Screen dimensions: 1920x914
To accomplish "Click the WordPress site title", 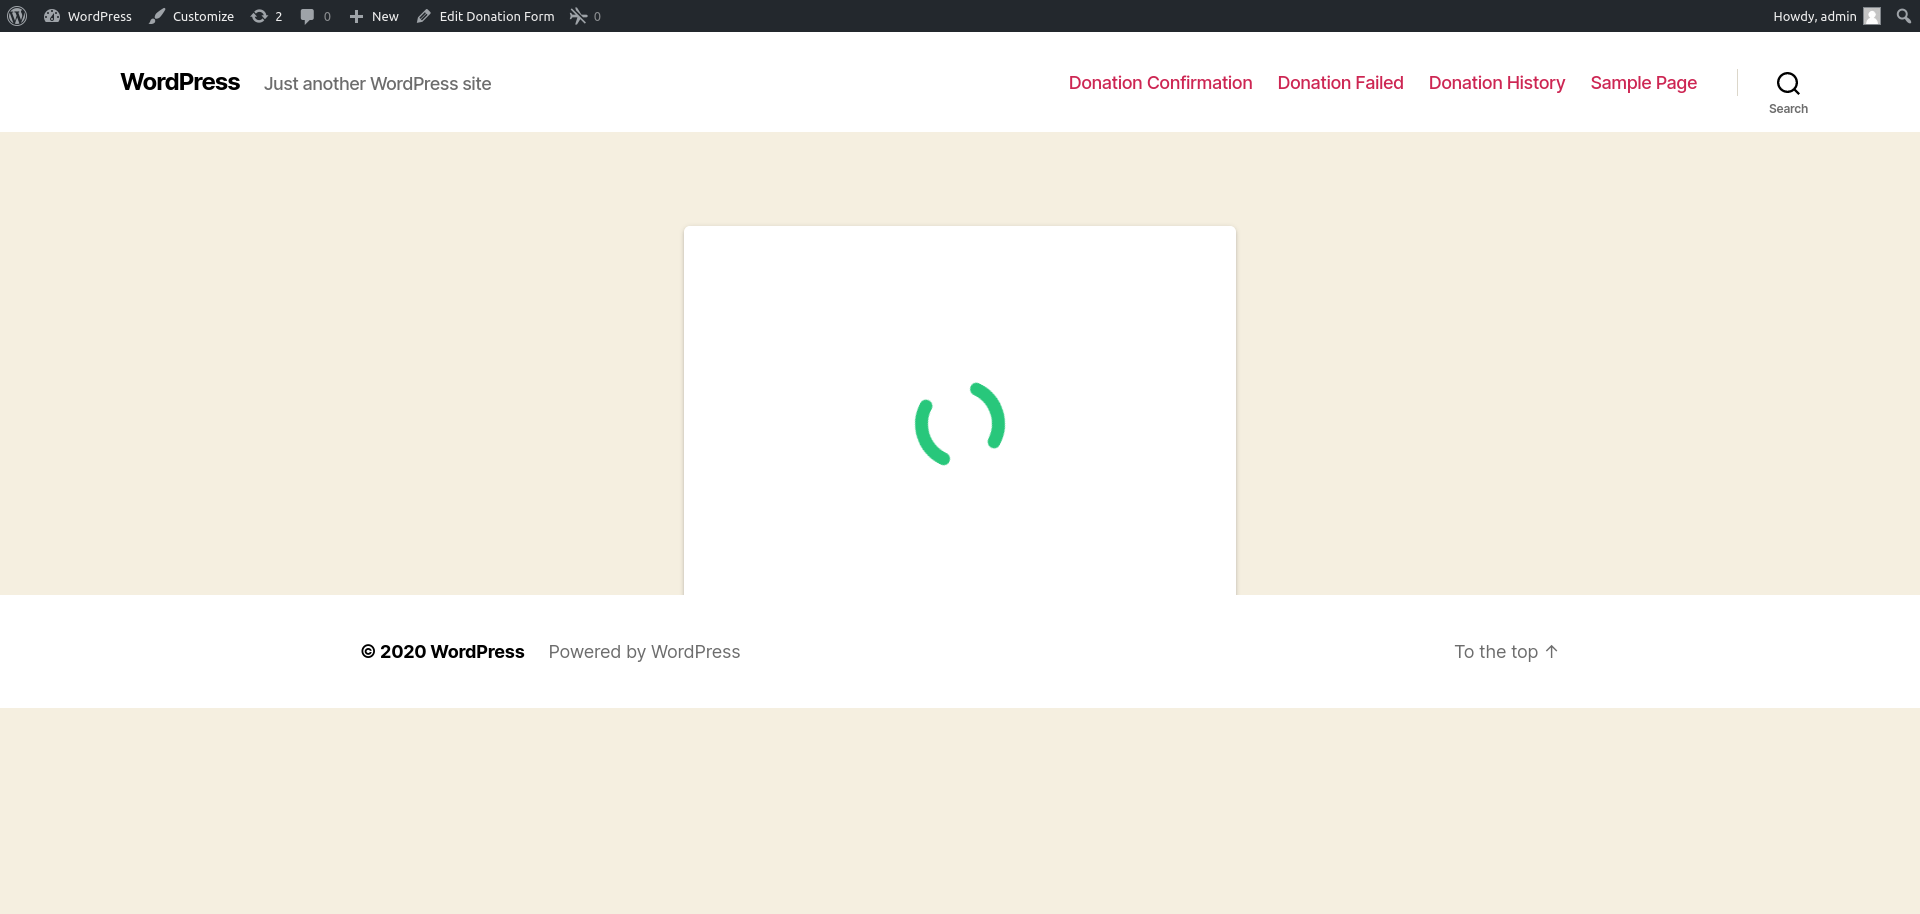I will click(x=180, y=82).
